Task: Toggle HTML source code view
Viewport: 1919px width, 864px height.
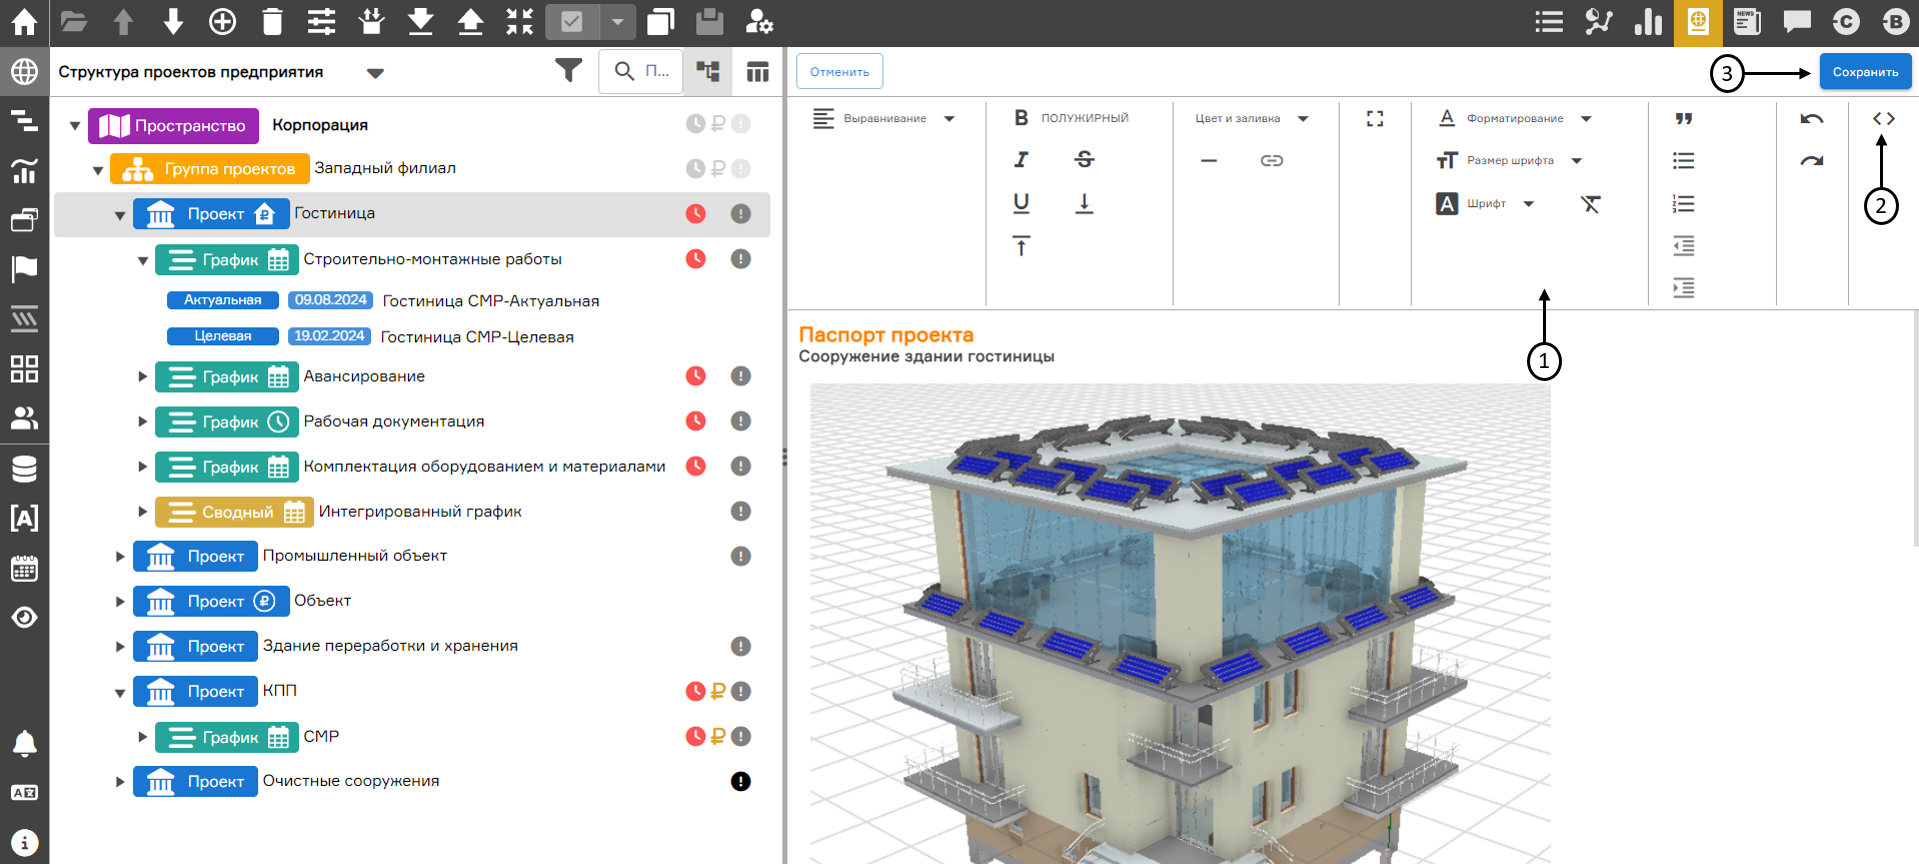Action: [x=1884, y=118]
